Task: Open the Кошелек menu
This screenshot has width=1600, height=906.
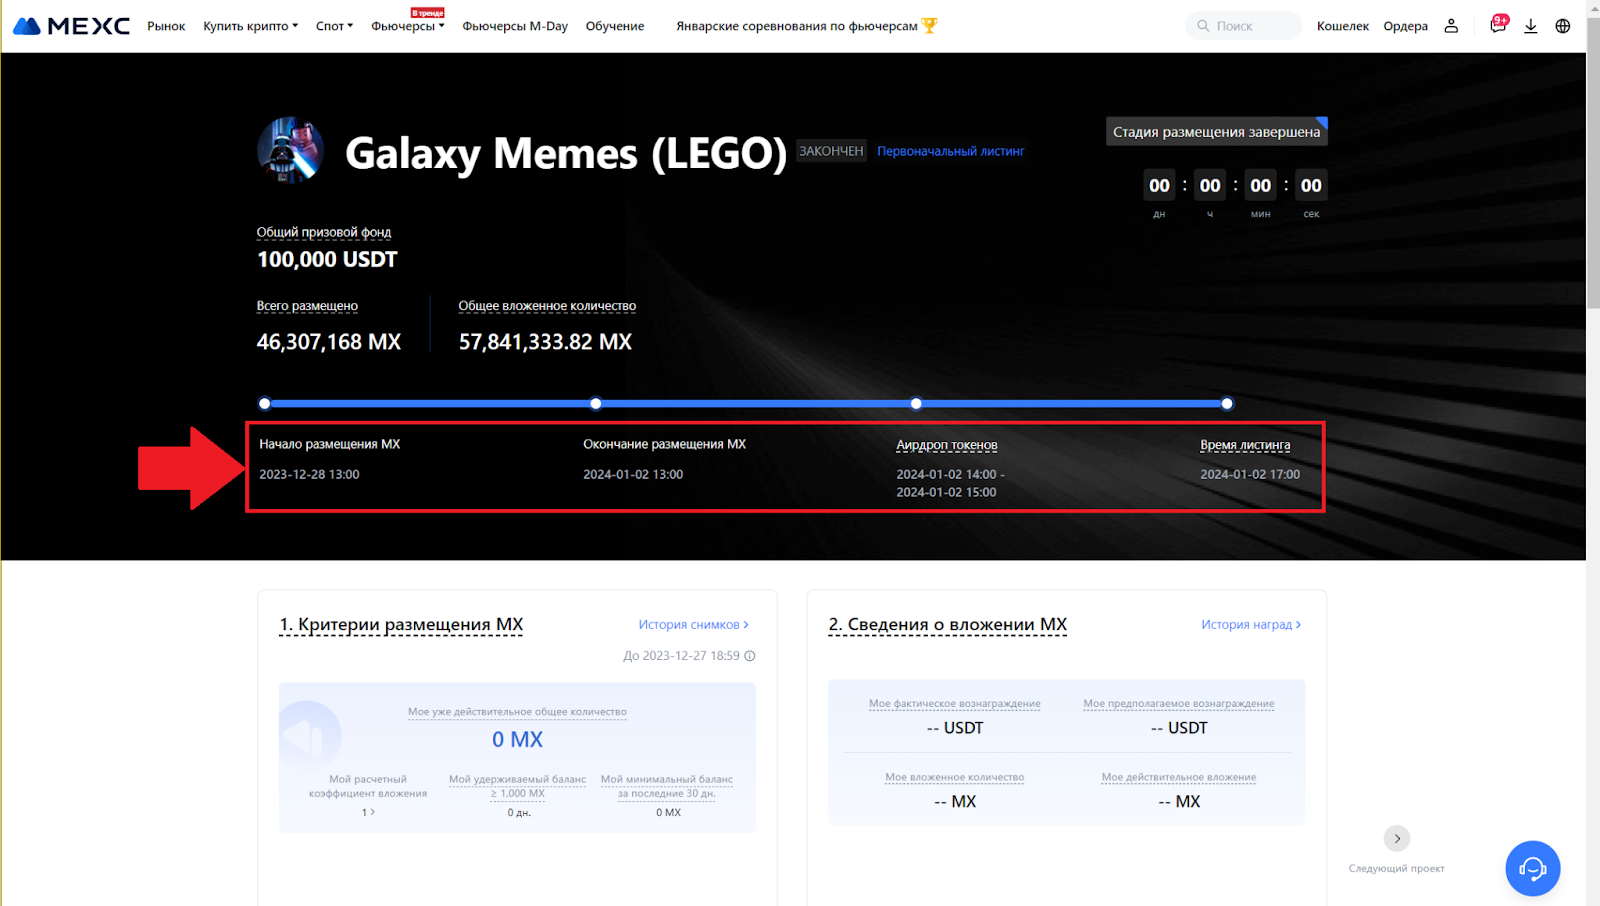Action: tap(1343, 26)
